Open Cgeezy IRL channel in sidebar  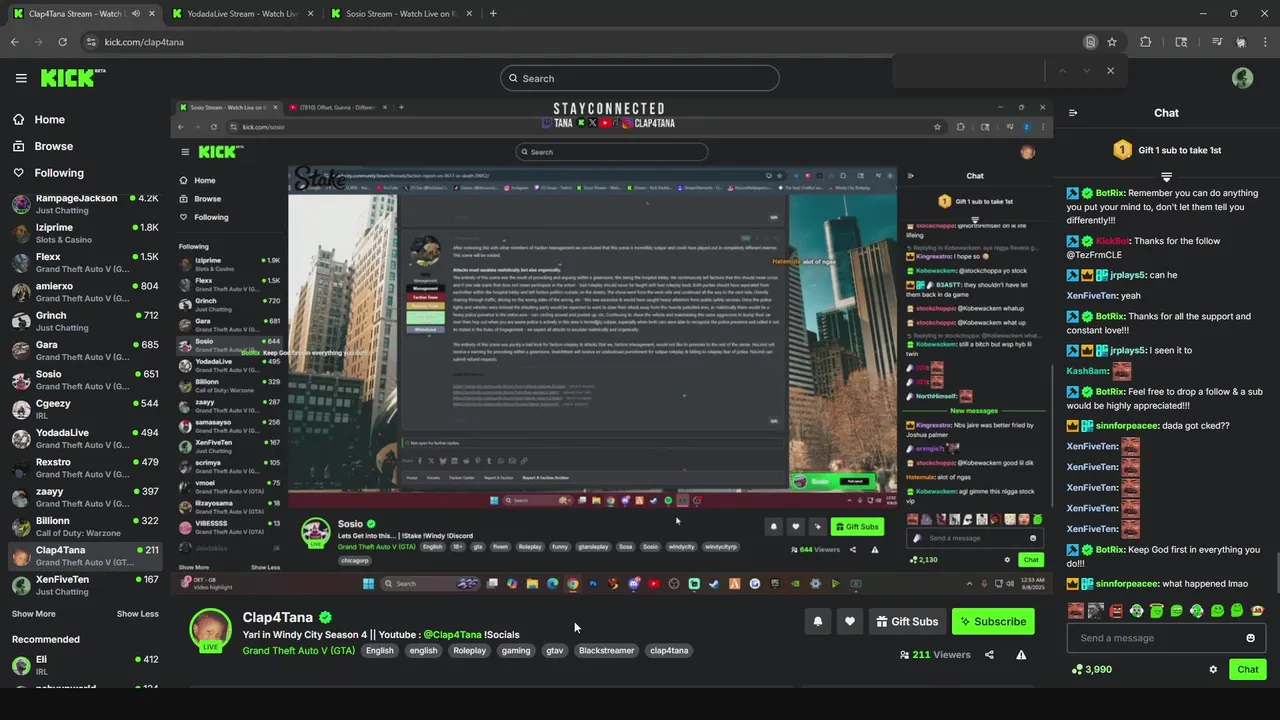tap(84, 409)
